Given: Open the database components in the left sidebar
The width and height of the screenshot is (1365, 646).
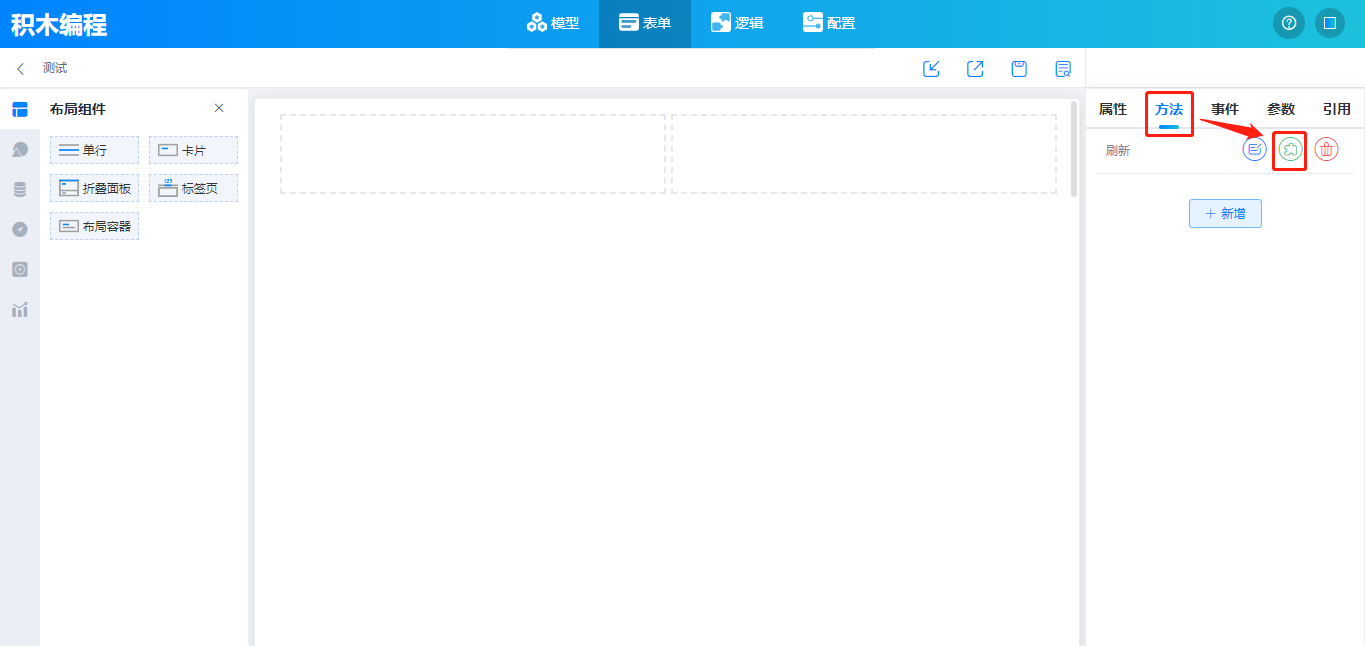Looking at the screenshot, I should 20,190.
